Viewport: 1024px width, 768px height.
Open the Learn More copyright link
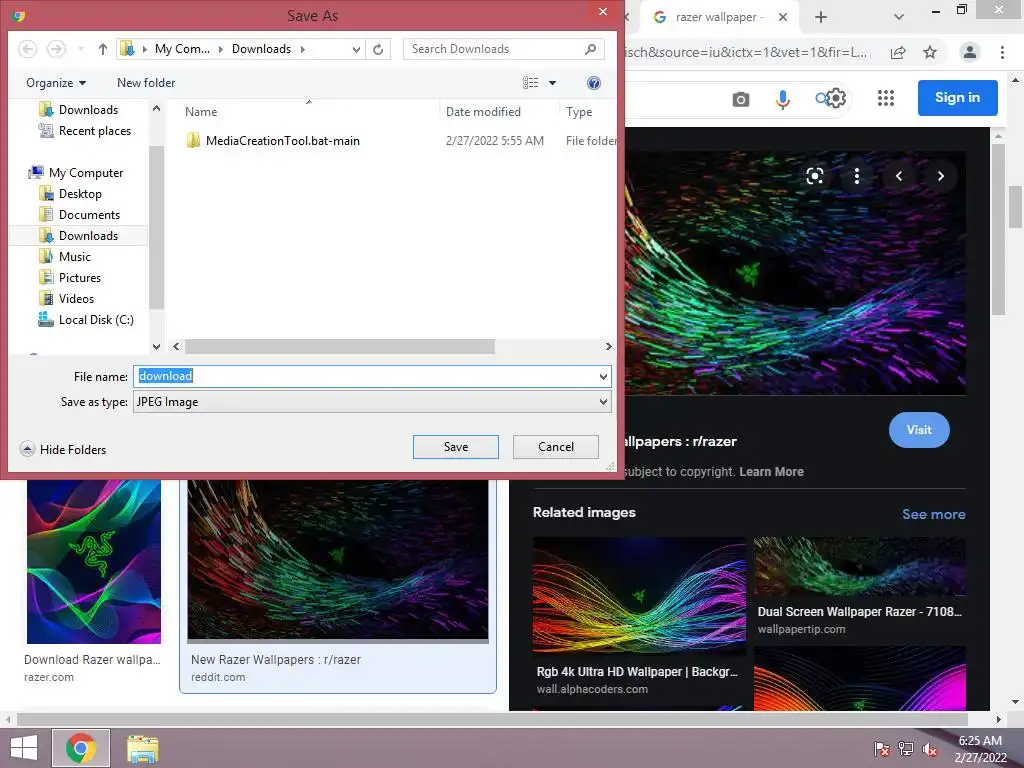771,472
